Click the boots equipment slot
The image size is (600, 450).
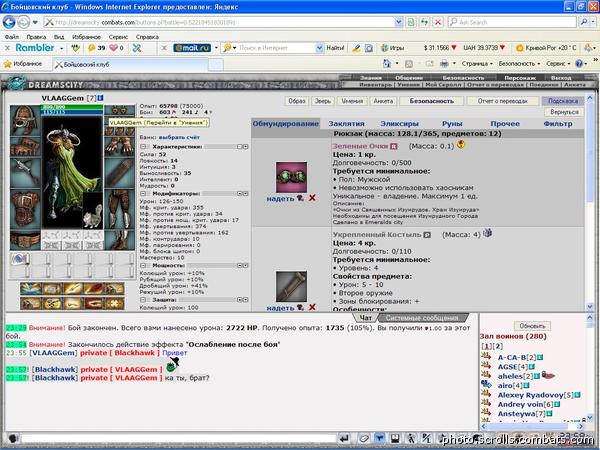[119, 240]
